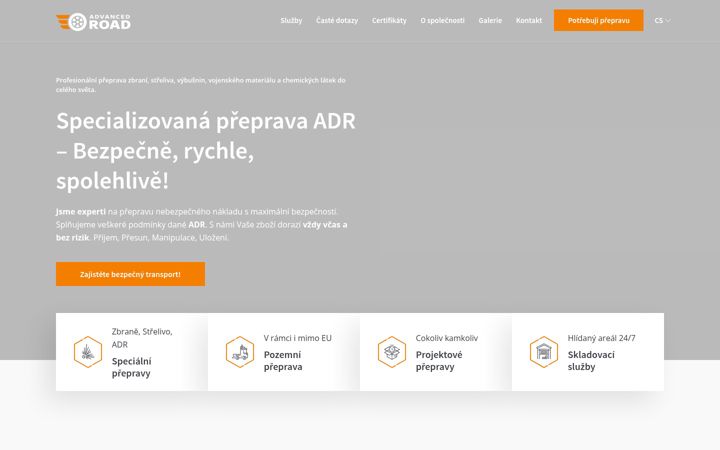This screenshot has width=720, height=450.
Task: Select the 'Hlídaný areál 24/7' text
Action: (602, 338)
